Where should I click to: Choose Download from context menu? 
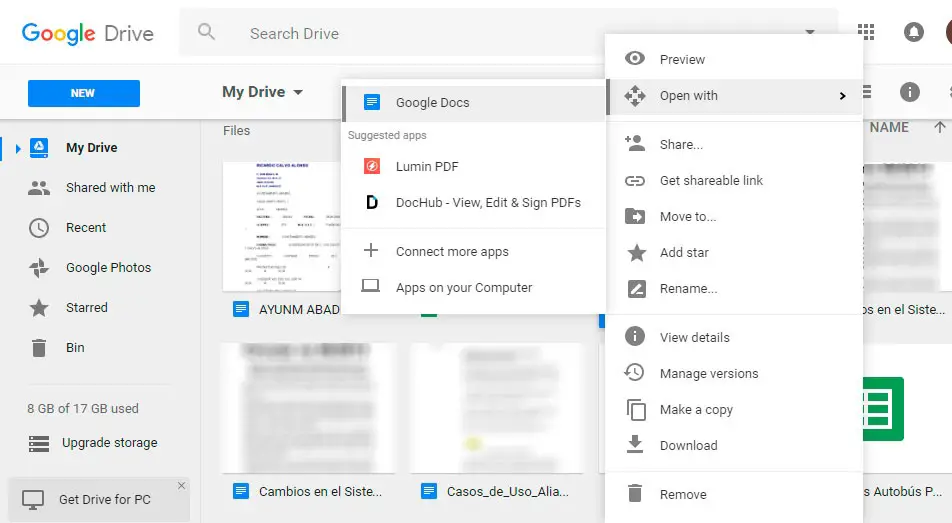click(x=733, y=446)
